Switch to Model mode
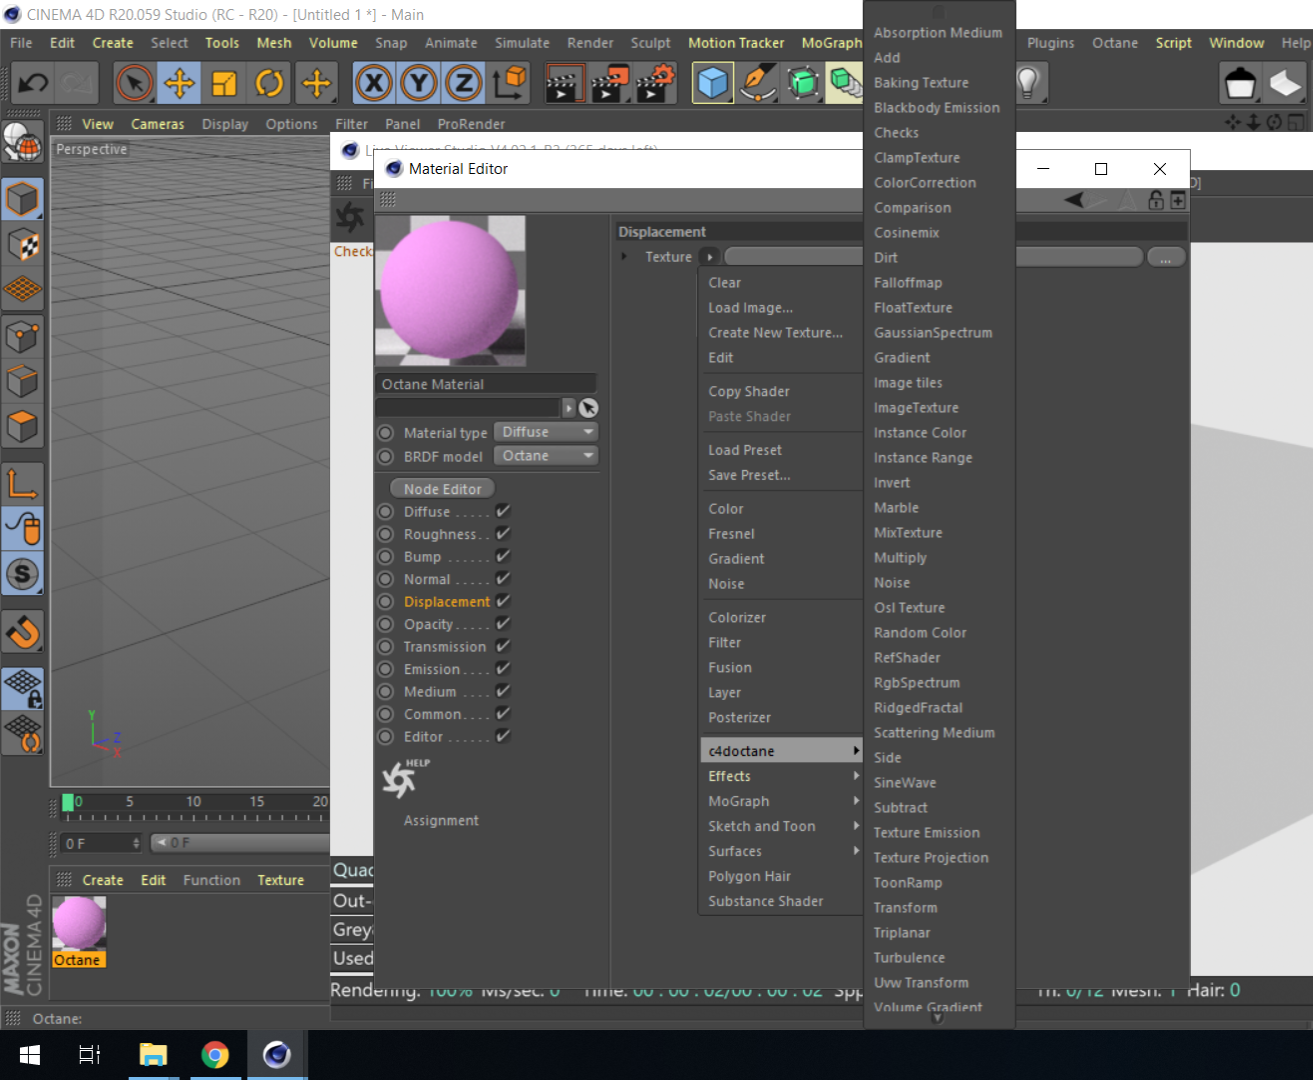Image resolution: width=1313 pixels, height=1080 pixels. 22,199
